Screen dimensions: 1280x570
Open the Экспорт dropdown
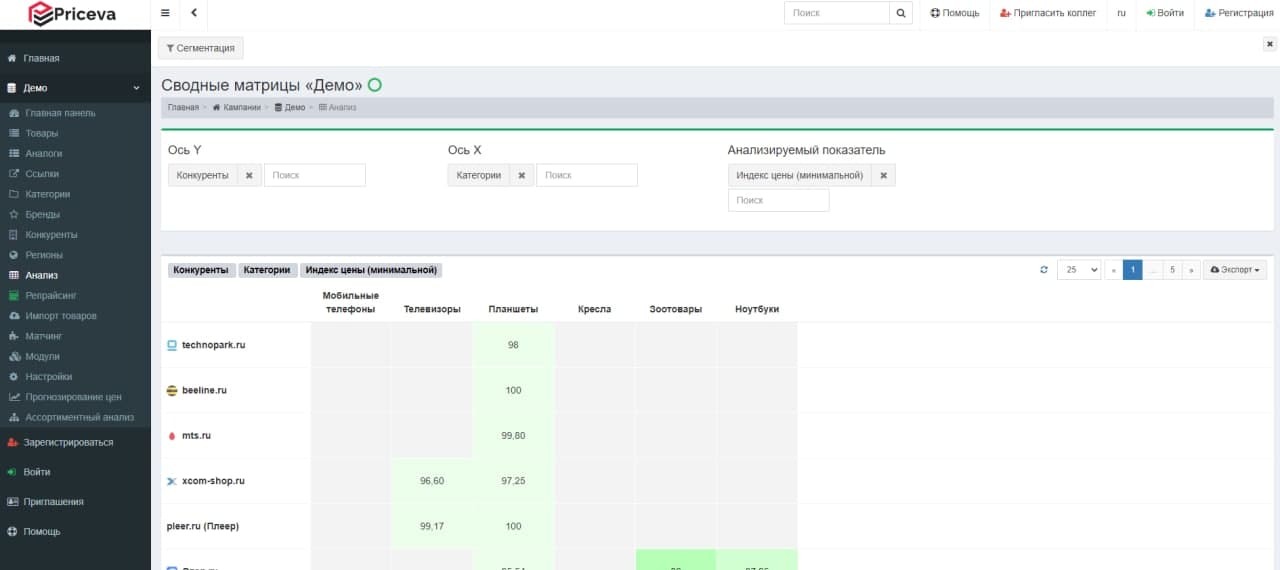click(x=1236, y=270)
